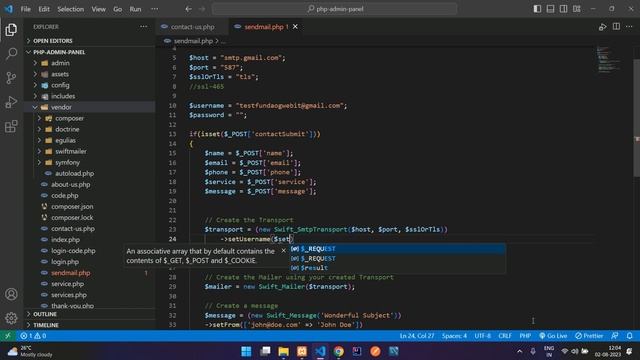640x360 pixels.
Task: Open errors and warnings in status bar
Action: (x=33, y=336)
